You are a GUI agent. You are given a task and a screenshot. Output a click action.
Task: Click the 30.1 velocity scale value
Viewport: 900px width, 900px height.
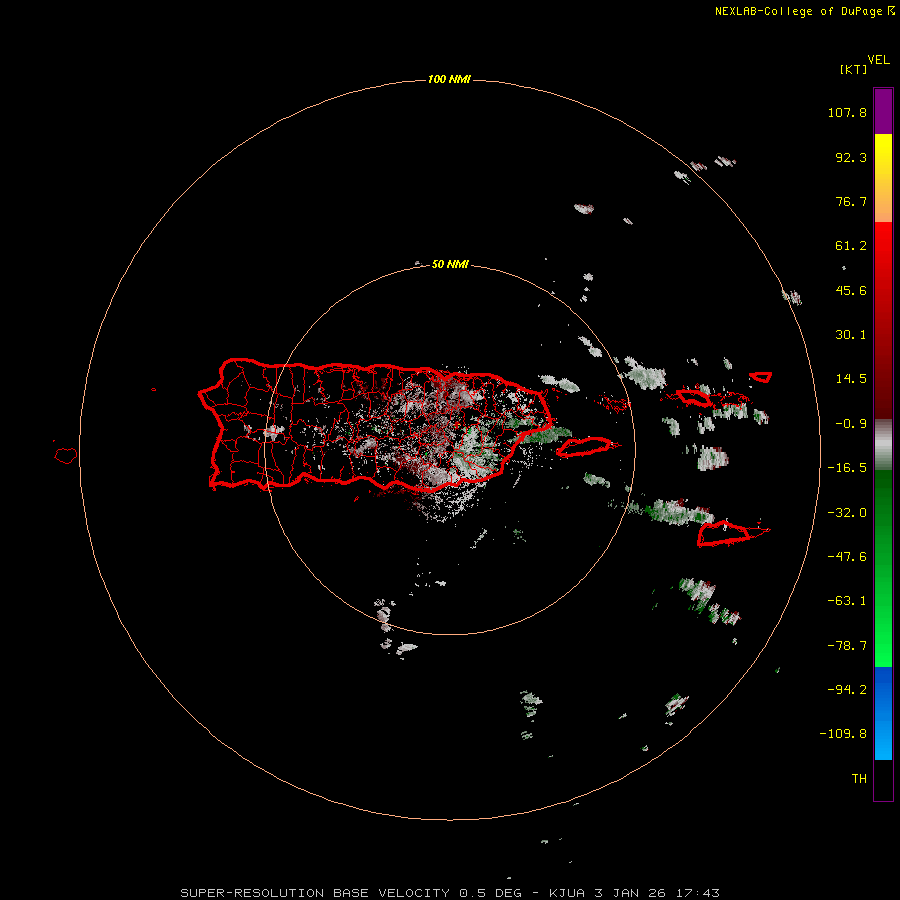coord(851,335)
